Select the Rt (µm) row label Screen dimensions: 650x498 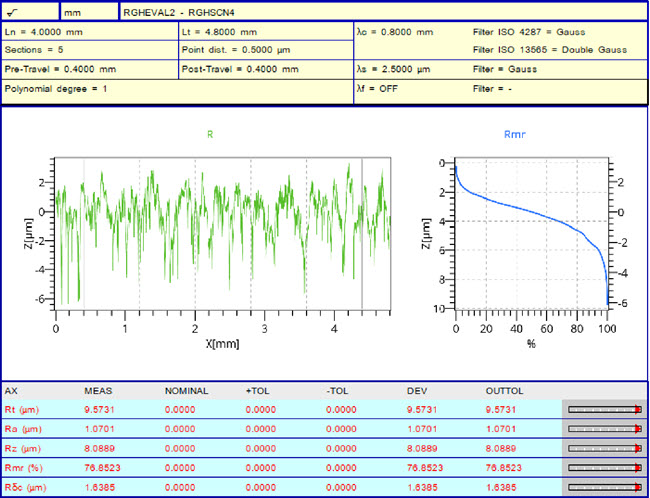(x=22, y=409)
